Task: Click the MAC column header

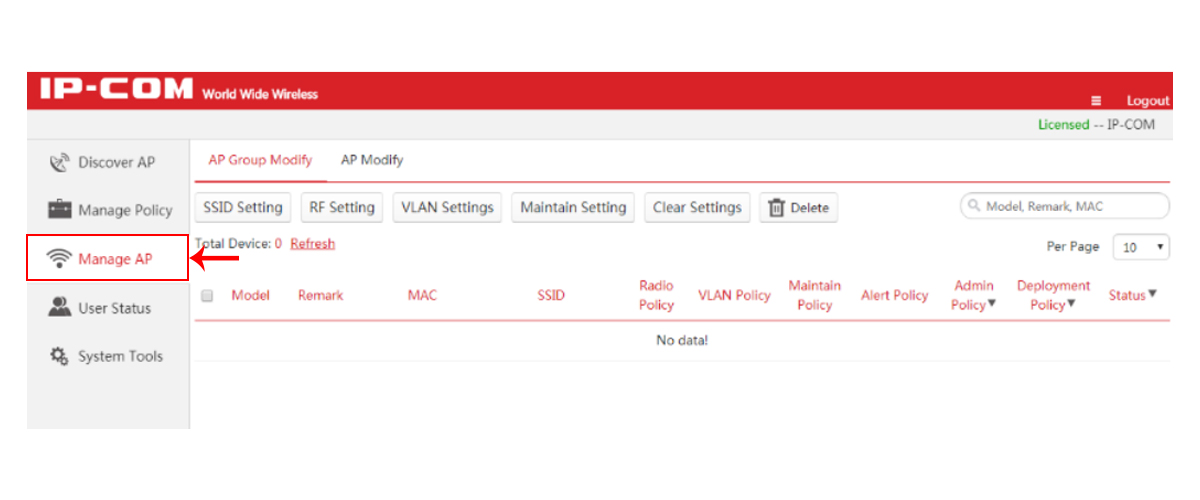Action: tap(422, 295)
